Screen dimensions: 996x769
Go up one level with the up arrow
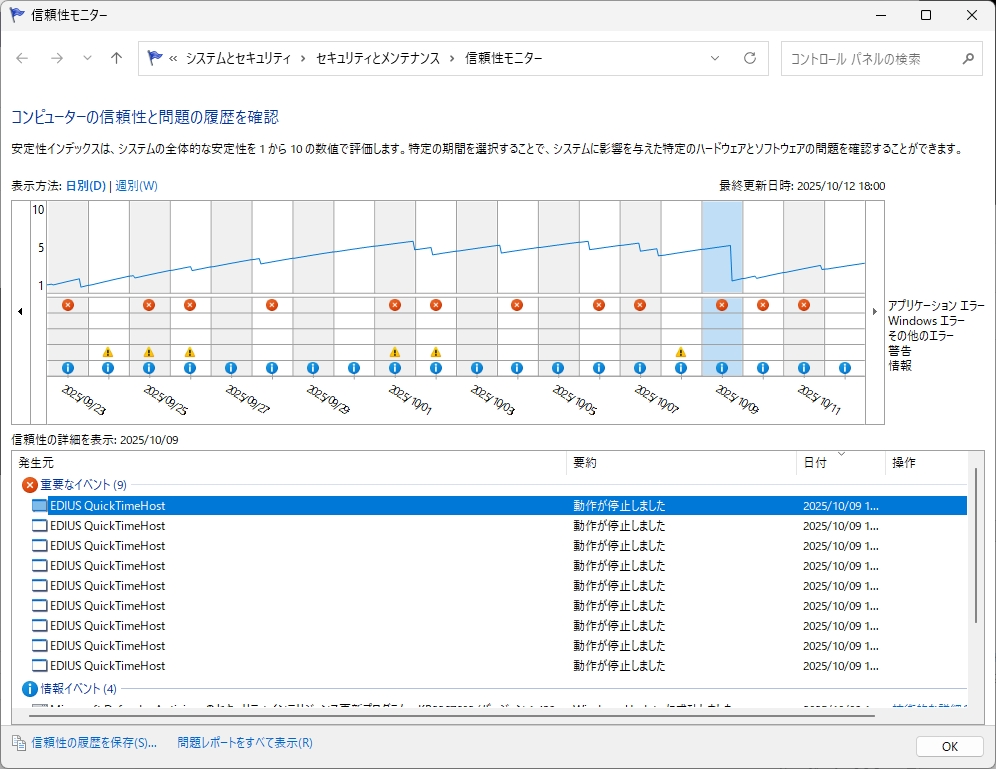(x=116, y=59)
